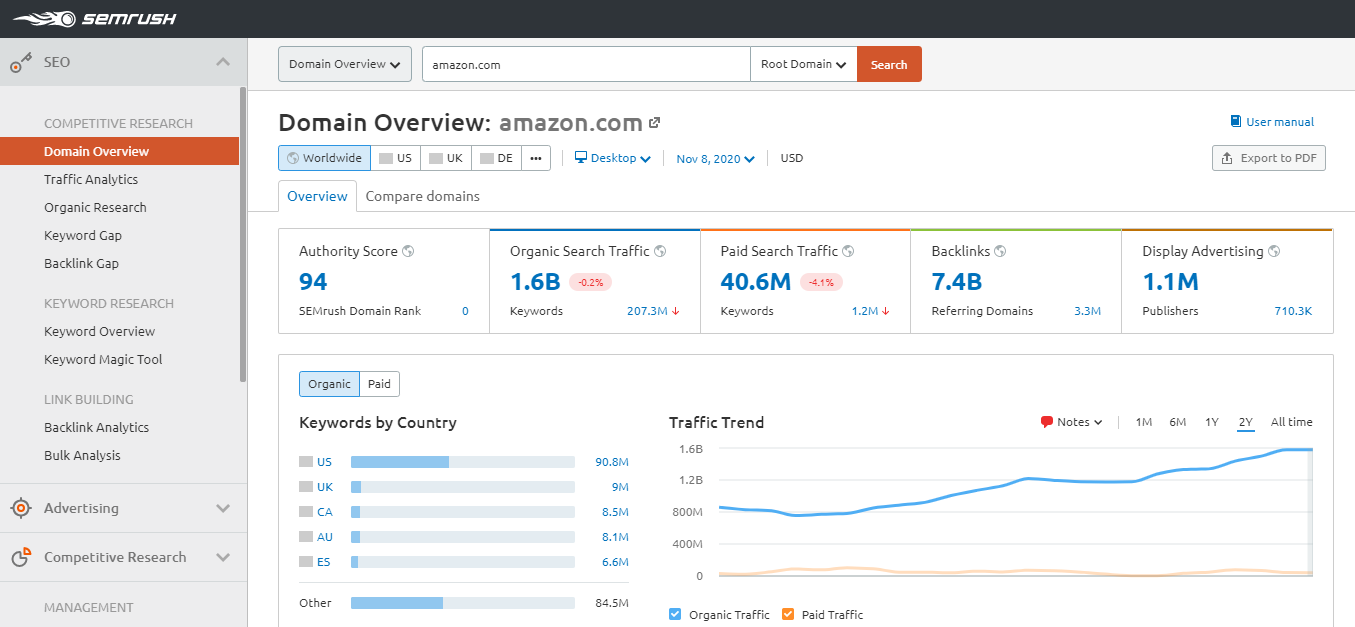Select UK database

(446, 158)
